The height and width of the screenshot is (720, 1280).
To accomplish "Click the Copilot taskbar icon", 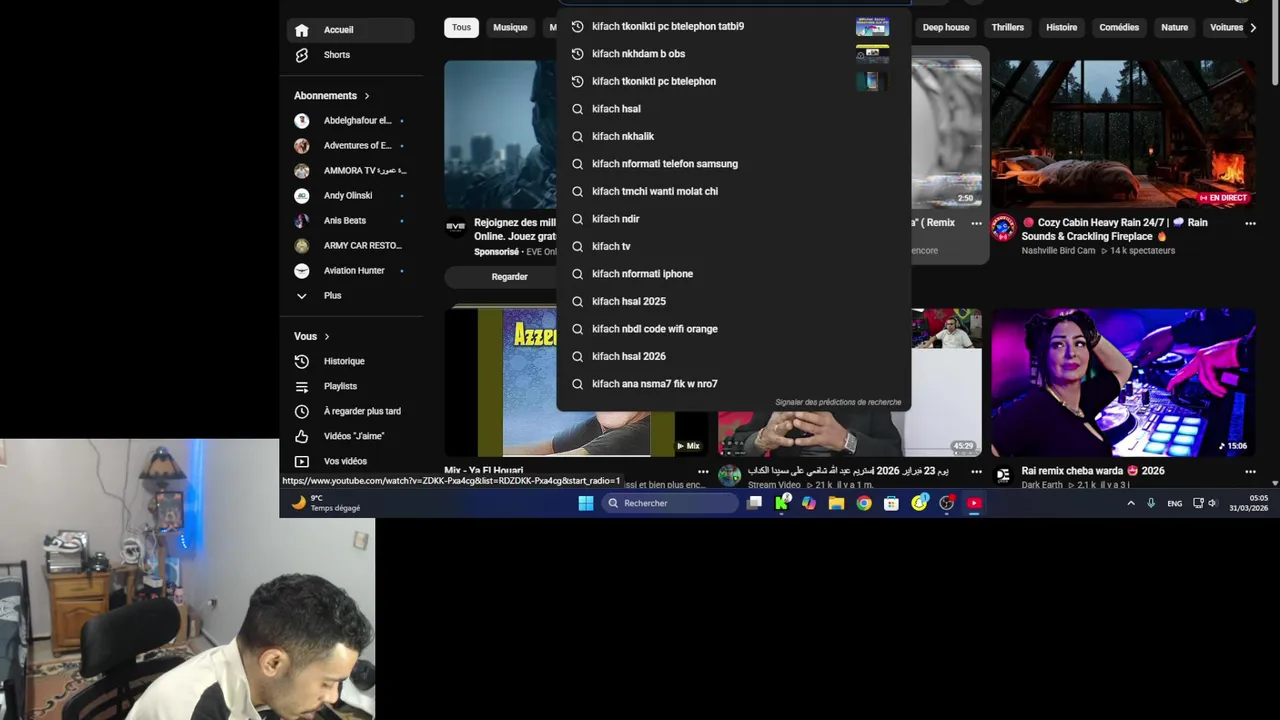I will 809,503.
